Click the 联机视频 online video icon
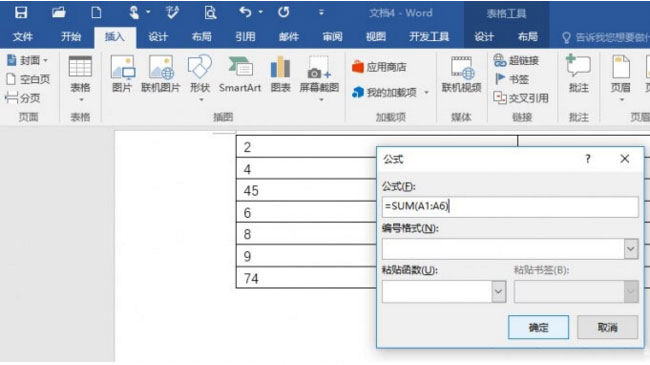 coord(461,74)
